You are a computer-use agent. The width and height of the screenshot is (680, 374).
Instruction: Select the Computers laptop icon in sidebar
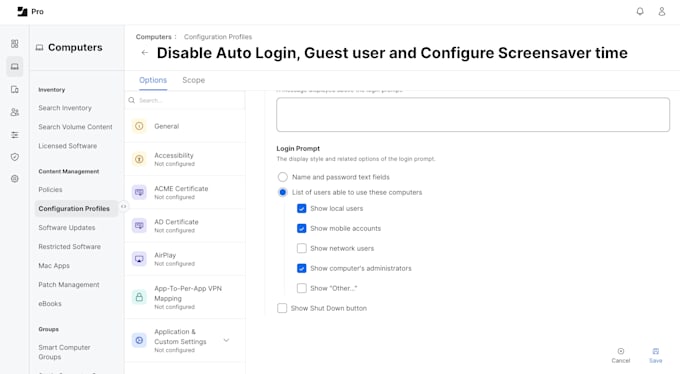pos(15,66)
